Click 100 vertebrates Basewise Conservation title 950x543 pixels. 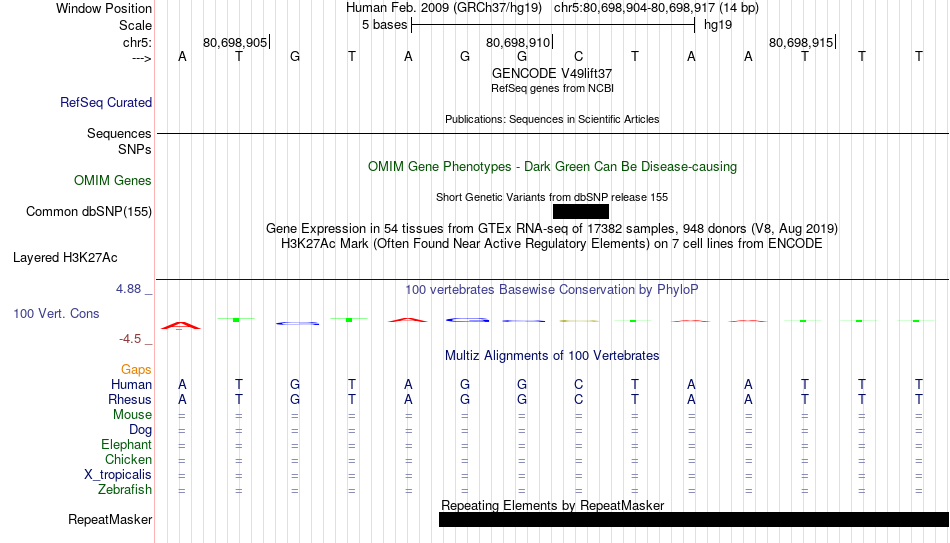[552, 290]
